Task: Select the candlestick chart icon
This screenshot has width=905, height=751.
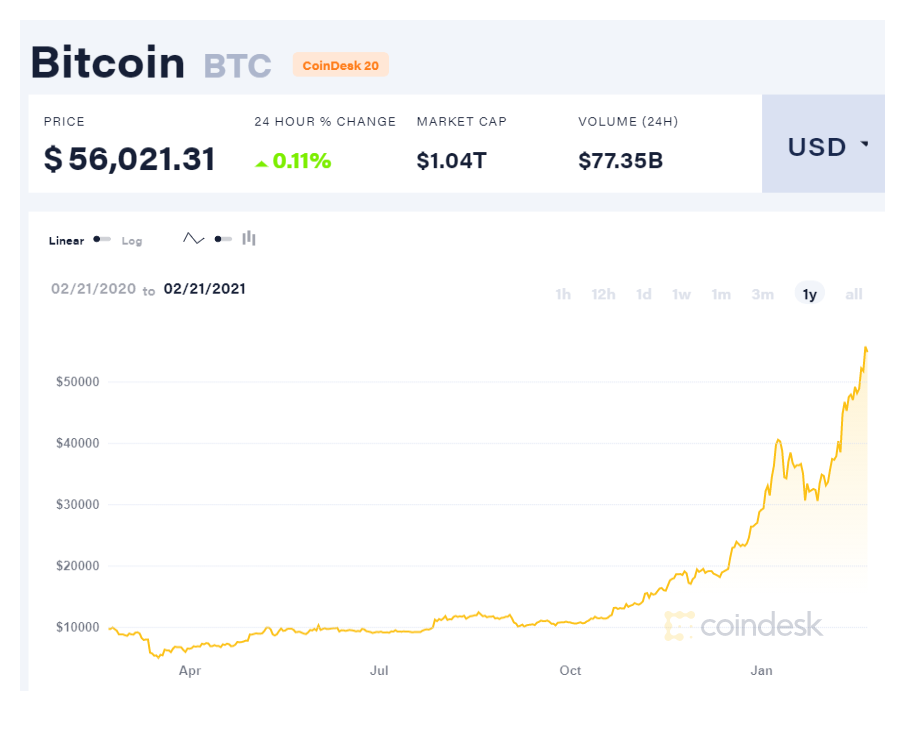Action: [249, 238]
